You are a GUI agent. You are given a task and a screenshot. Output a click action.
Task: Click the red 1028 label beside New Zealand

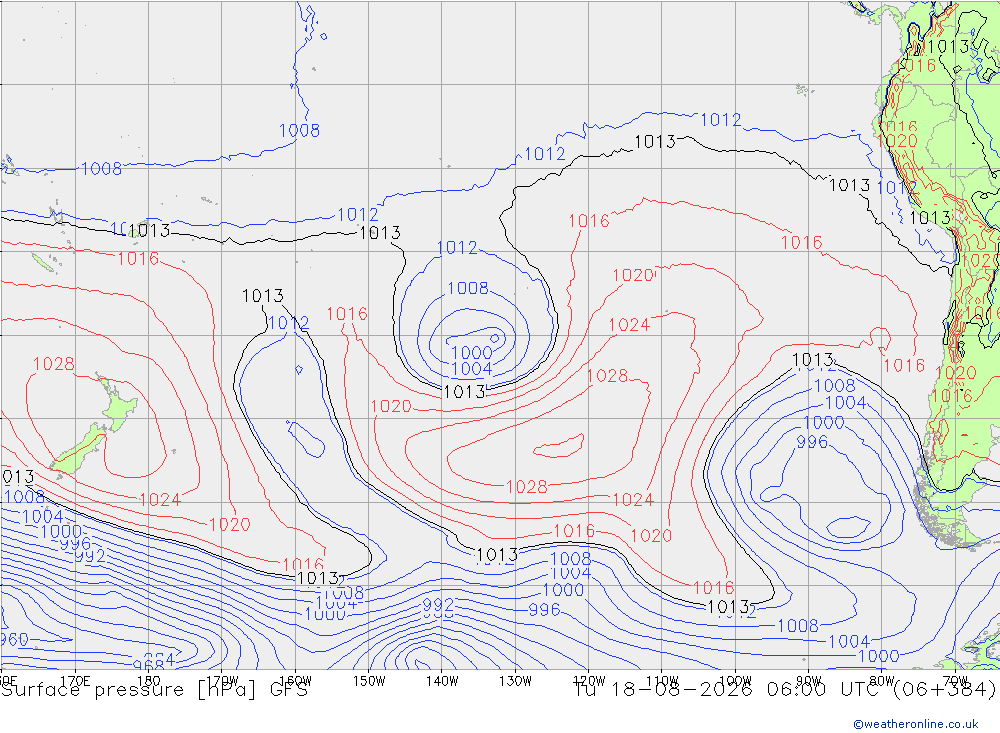pos(54,364)
